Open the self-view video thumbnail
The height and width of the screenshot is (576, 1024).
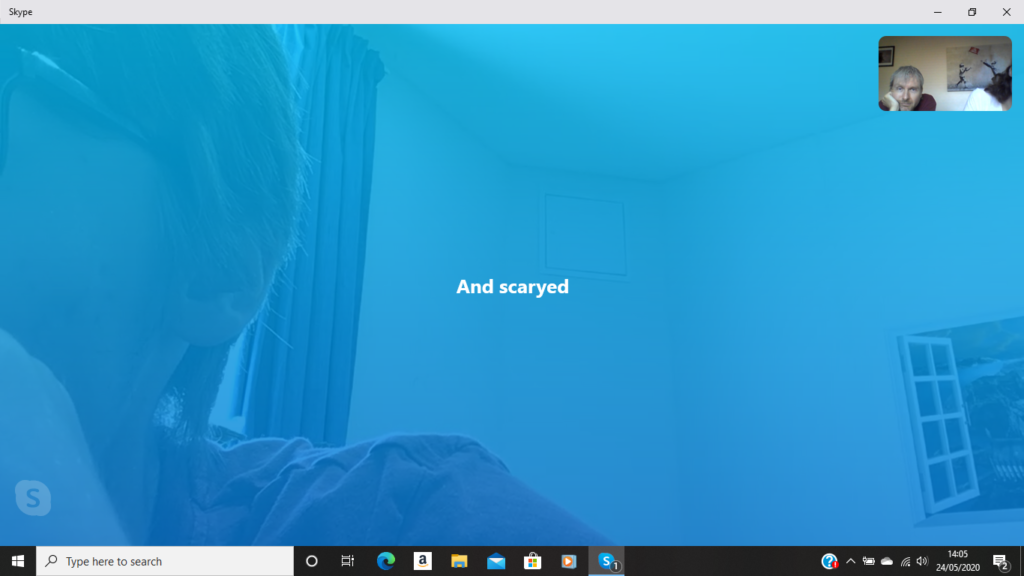pos(944,73)
